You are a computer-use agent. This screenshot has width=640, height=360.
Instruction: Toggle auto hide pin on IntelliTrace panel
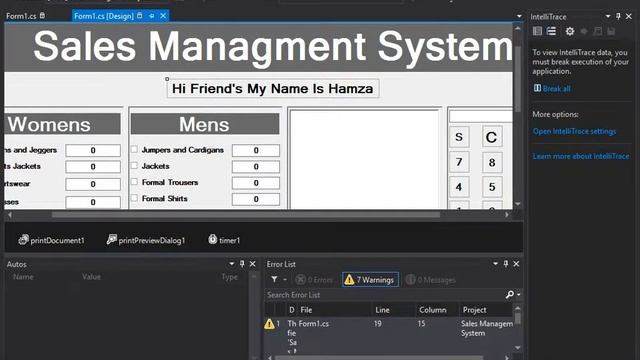tap(618, 16)
